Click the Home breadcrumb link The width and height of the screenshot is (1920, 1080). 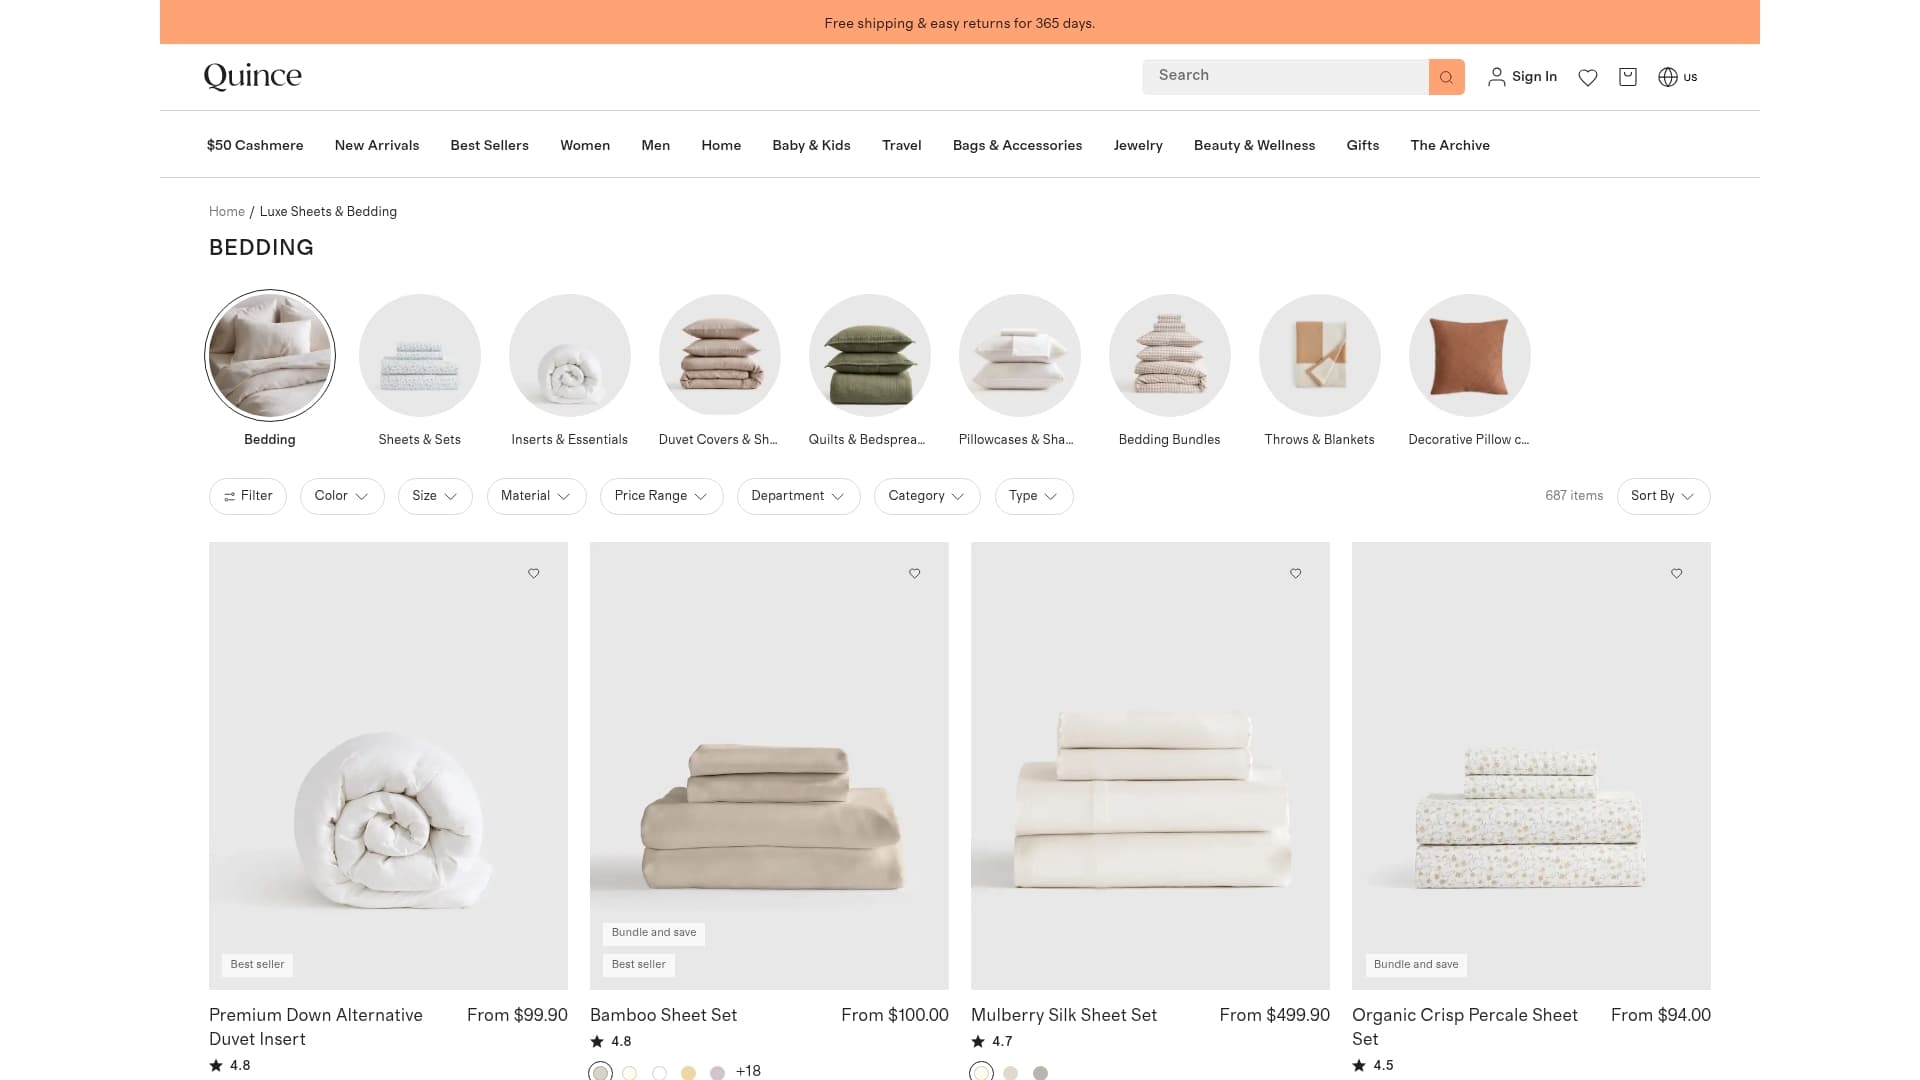227,211
